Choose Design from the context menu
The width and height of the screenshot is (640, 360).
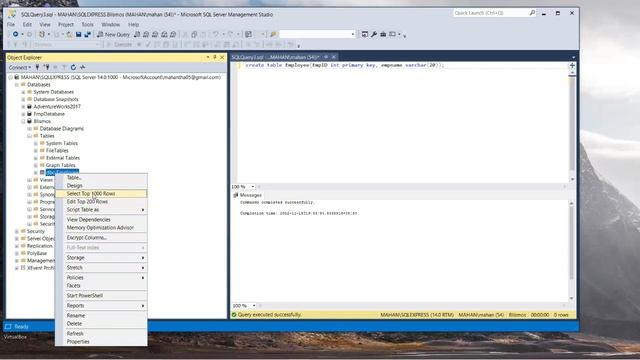[101, 186]
